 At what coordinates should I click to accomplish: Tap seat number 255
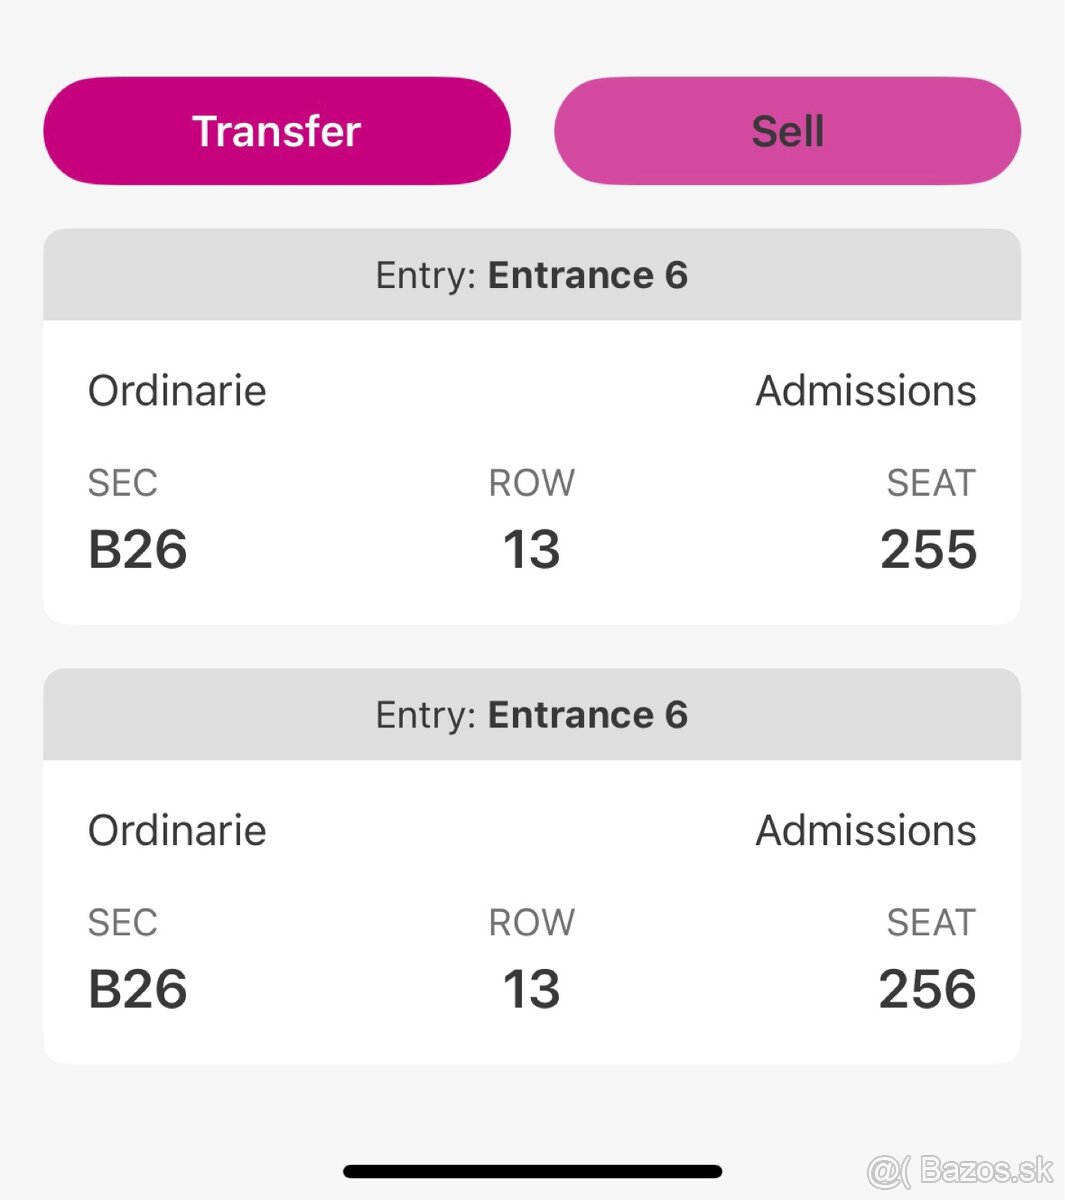pyautogui.click(x=928, y=550)
